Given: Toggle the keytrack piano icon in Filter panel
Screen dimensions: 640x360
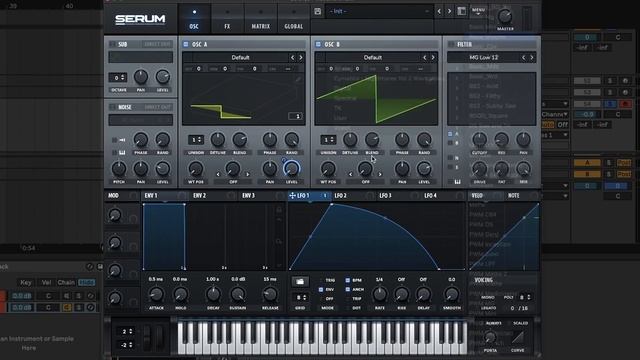Looking at the screenshot, I should click(x=457, y=182).
